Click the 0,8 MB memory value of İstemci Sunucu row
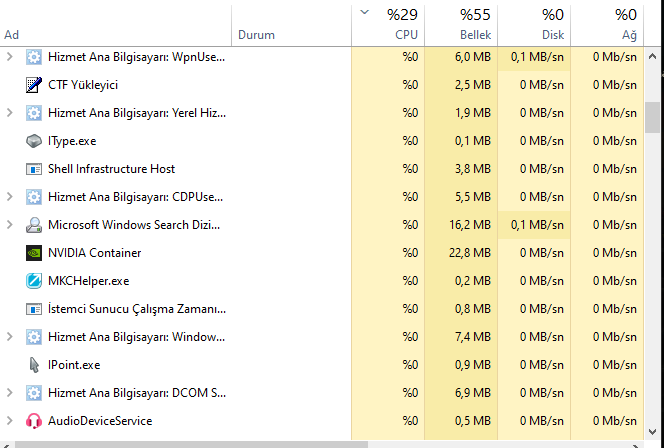664x448 pixels. tap(473, 309)
